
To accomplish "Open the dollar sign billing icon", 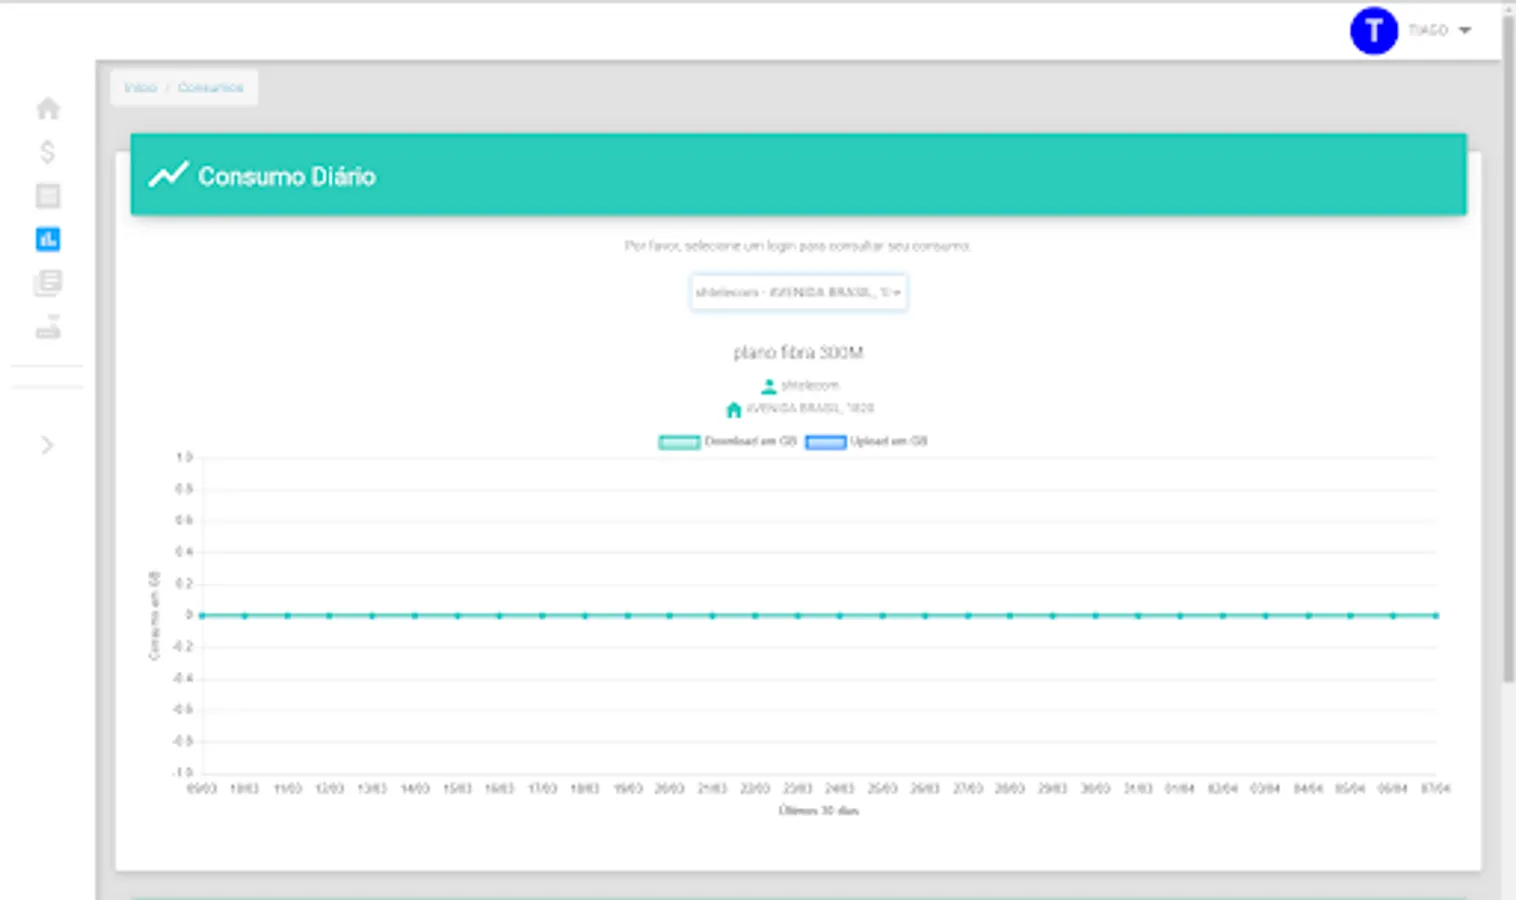I will pyautogui.click(x=47, y=152).
